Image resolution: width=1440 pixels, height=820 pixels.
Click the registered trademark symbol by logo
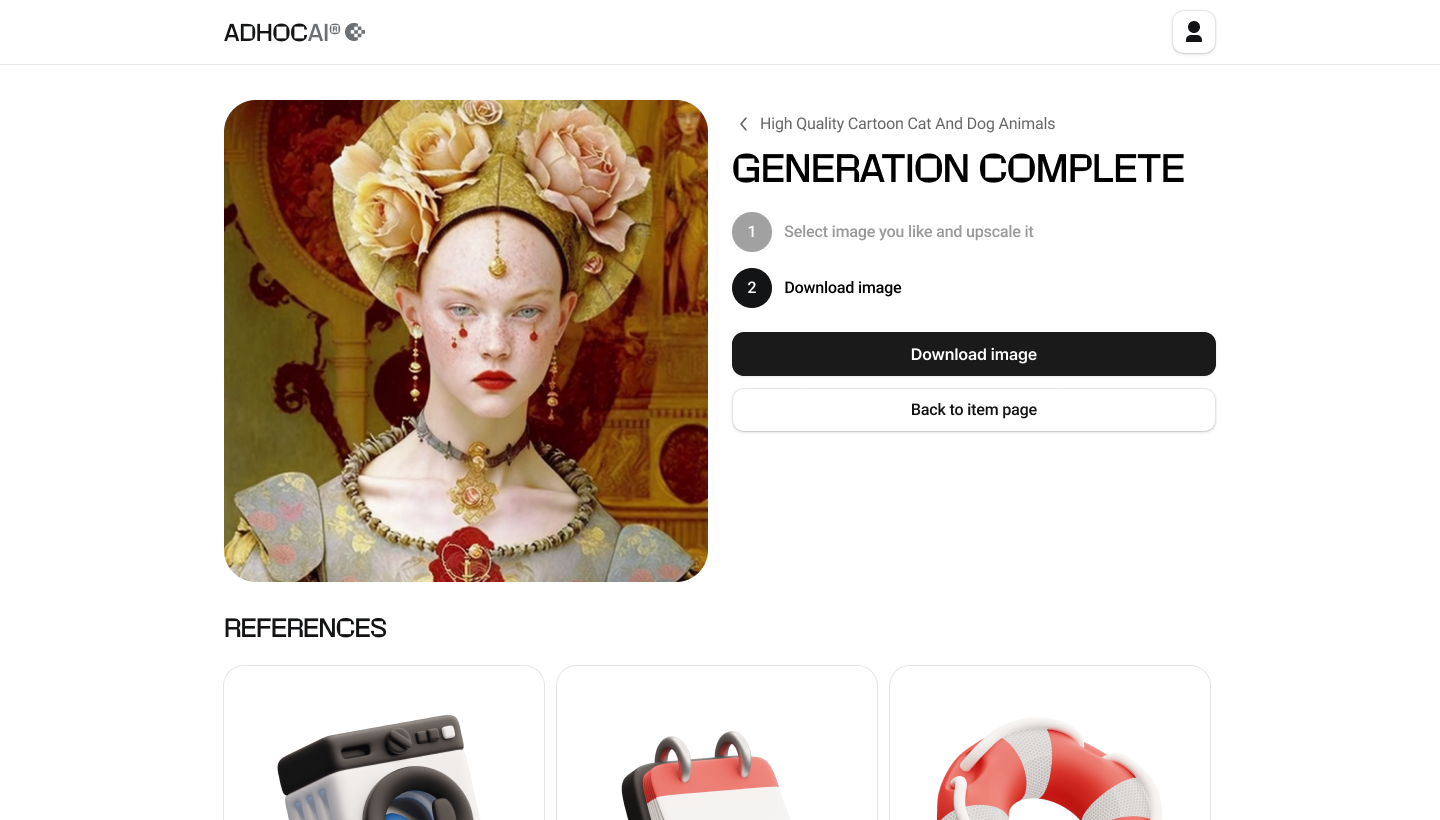pyautogui.click(x=335, y=28)
